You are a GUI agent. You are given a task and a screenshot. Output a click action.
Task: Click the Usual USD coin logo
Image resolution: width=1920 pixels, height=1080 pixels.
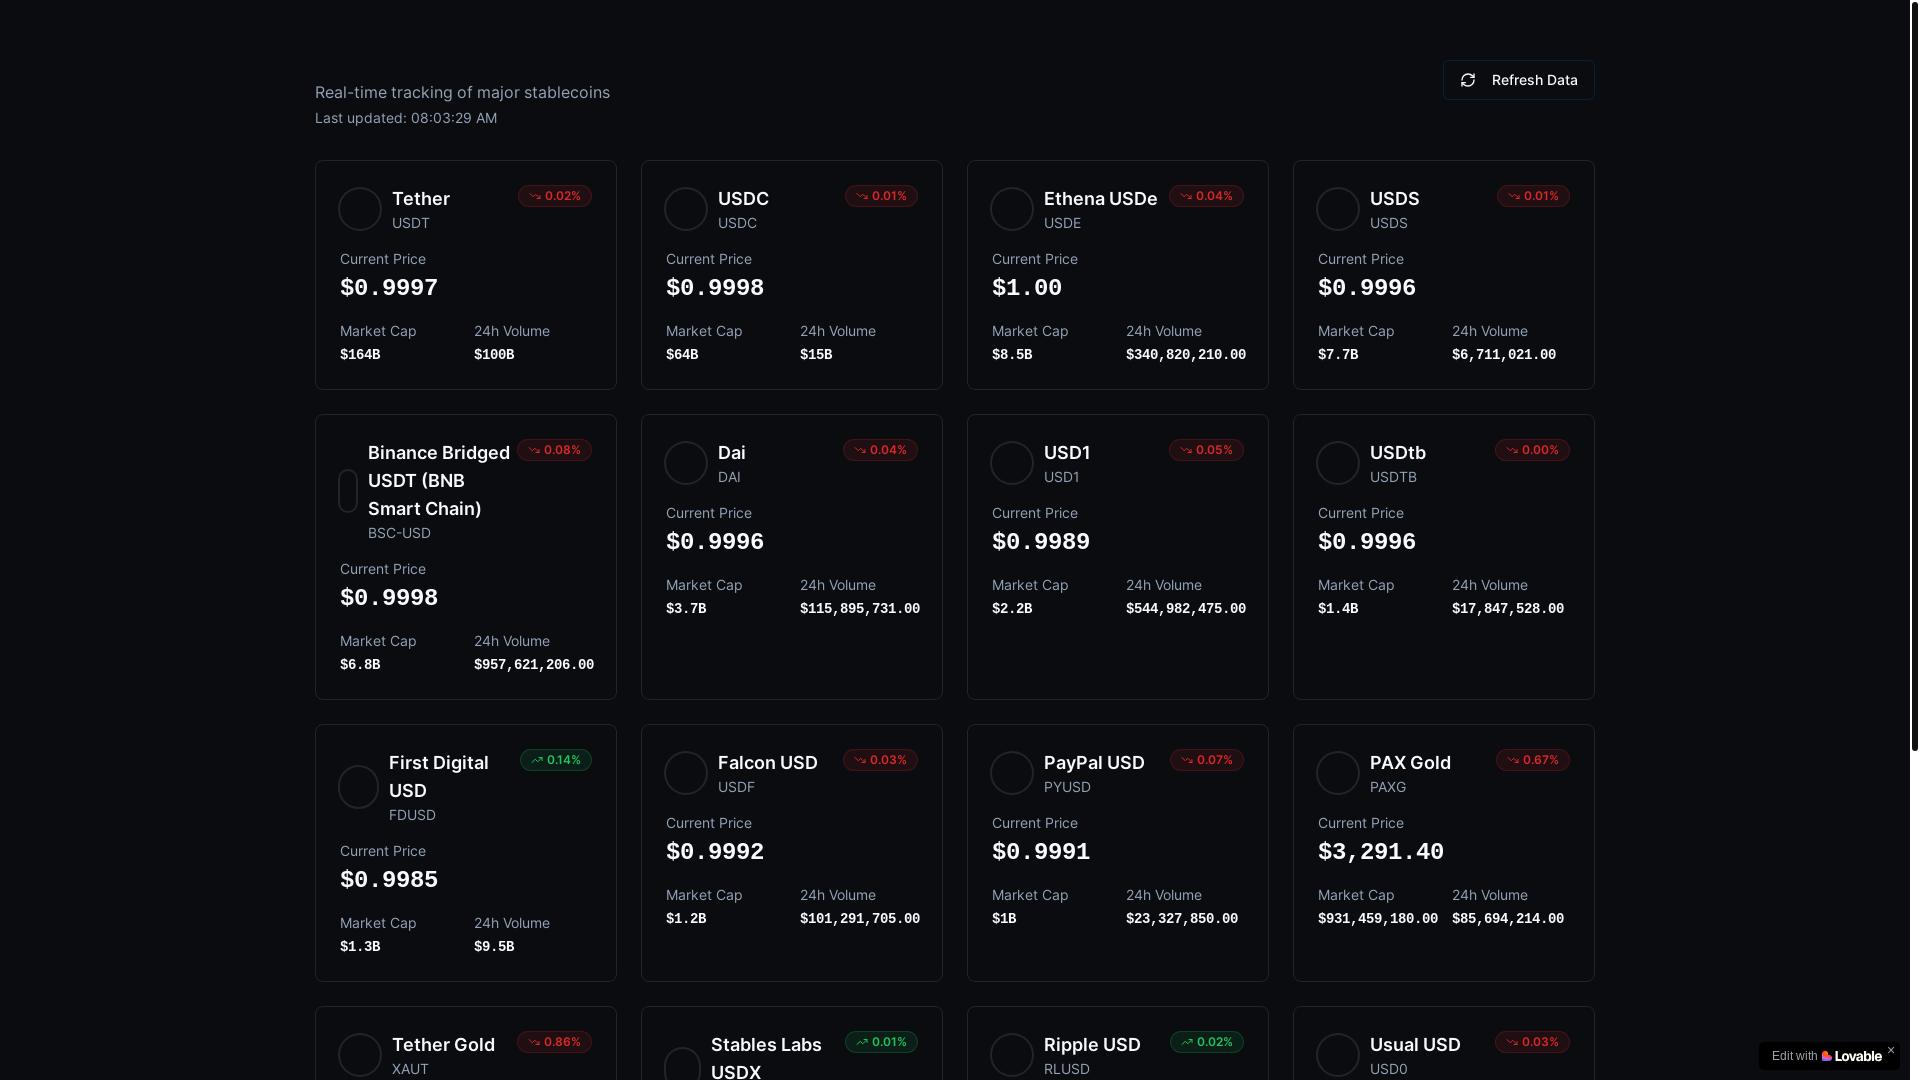[x=1338, y=1055]
